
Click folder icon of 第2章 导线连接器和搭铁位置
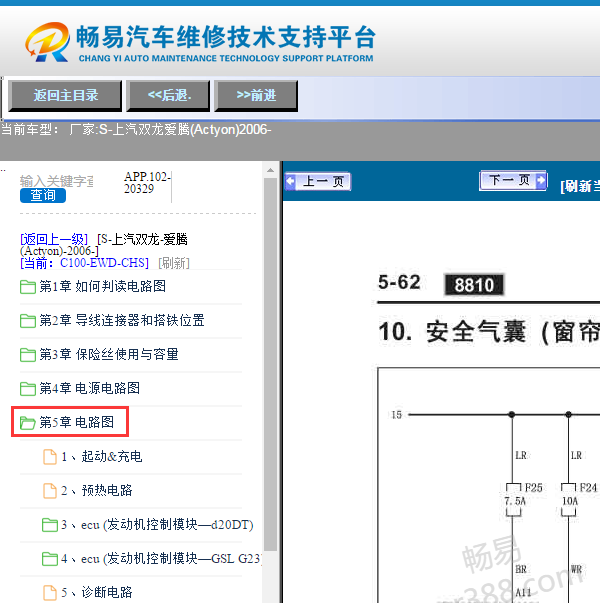(x=28, y=321)
